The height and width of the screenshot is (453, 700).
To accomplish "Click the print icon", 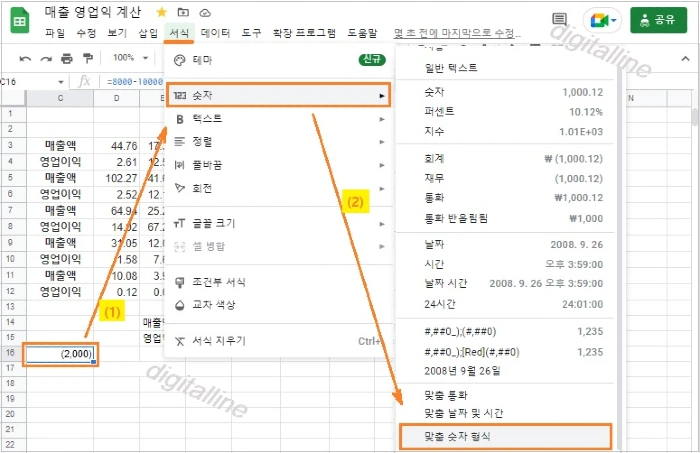I will [67, 58].
